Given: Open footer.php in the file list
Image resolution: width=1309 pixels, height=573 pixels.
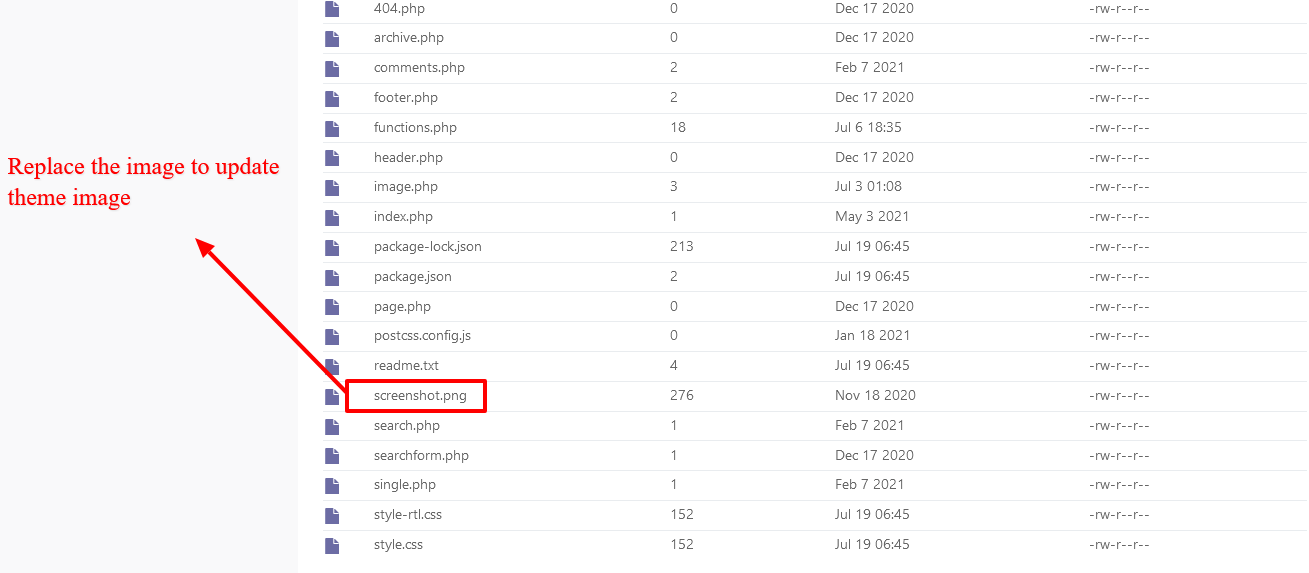Looking at the screenshot, I should [406, 98].
